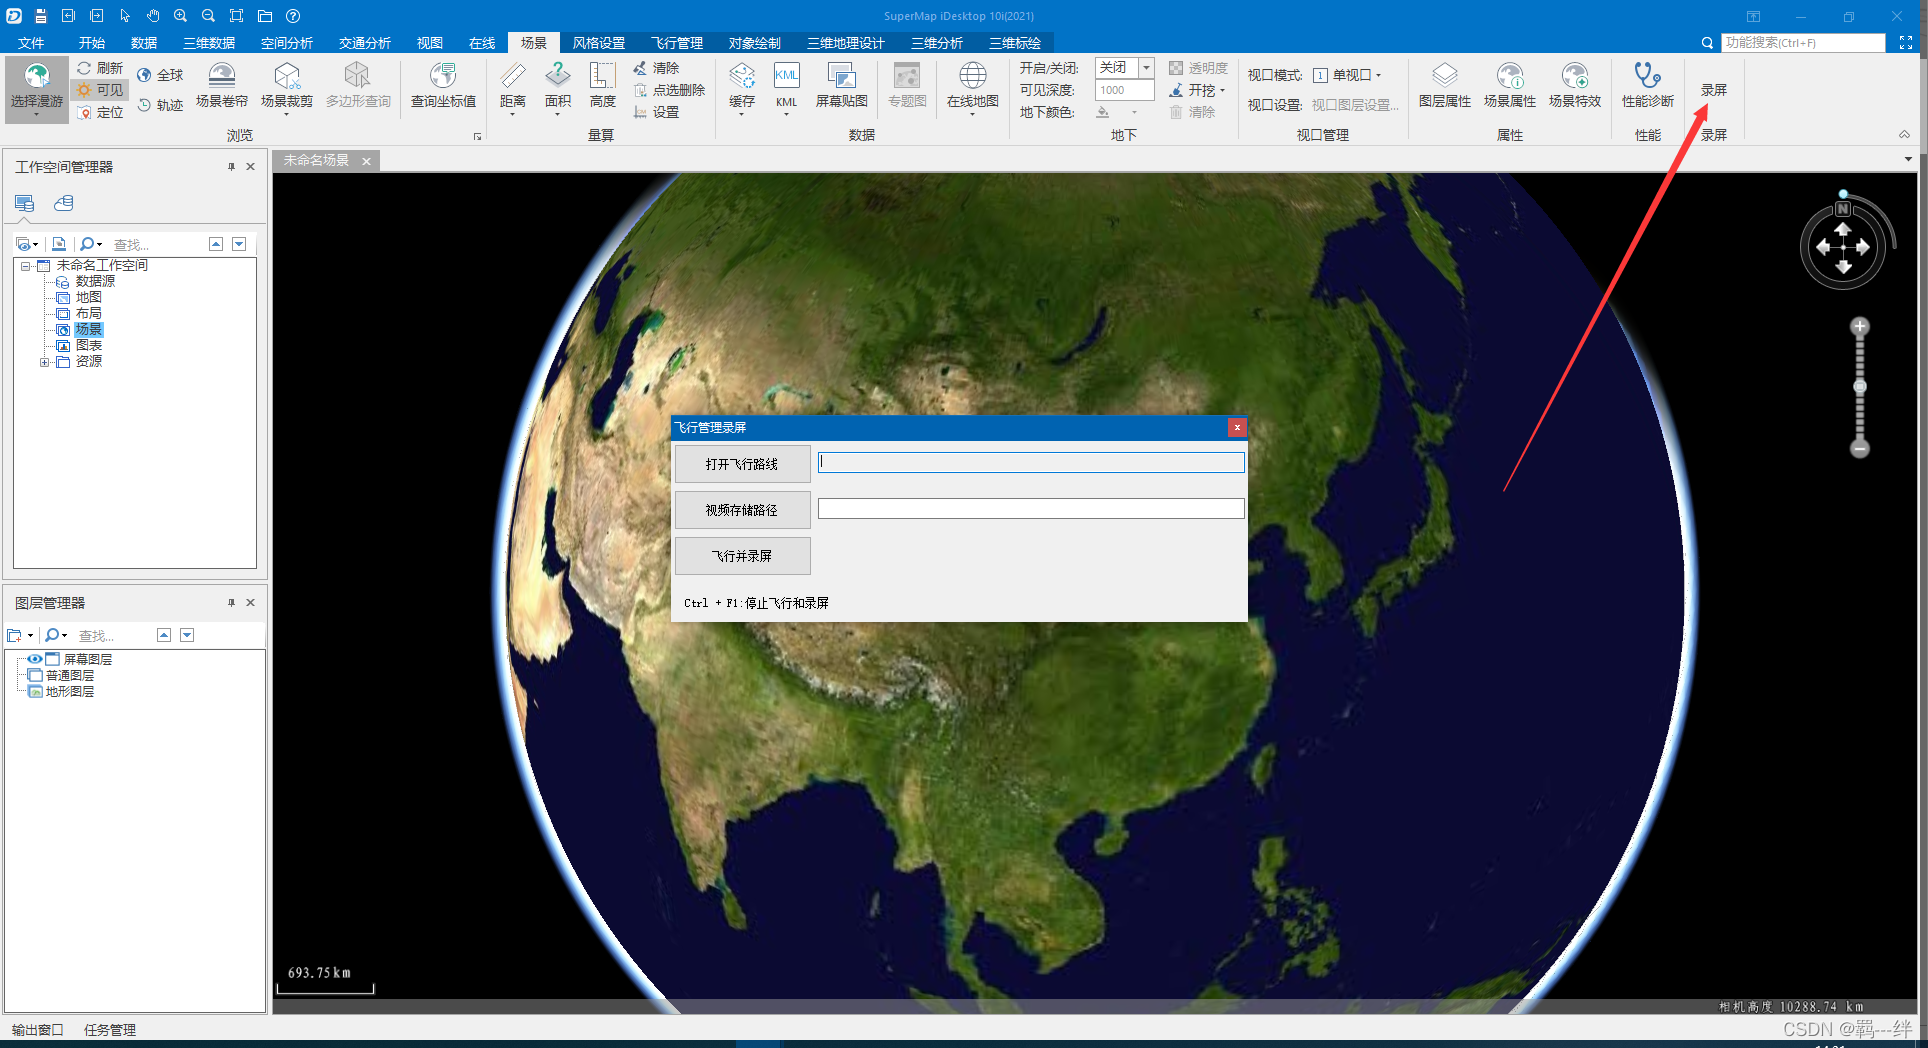
Task: Open the Scene Properties (场景属性) icon
Action: 1510,86
